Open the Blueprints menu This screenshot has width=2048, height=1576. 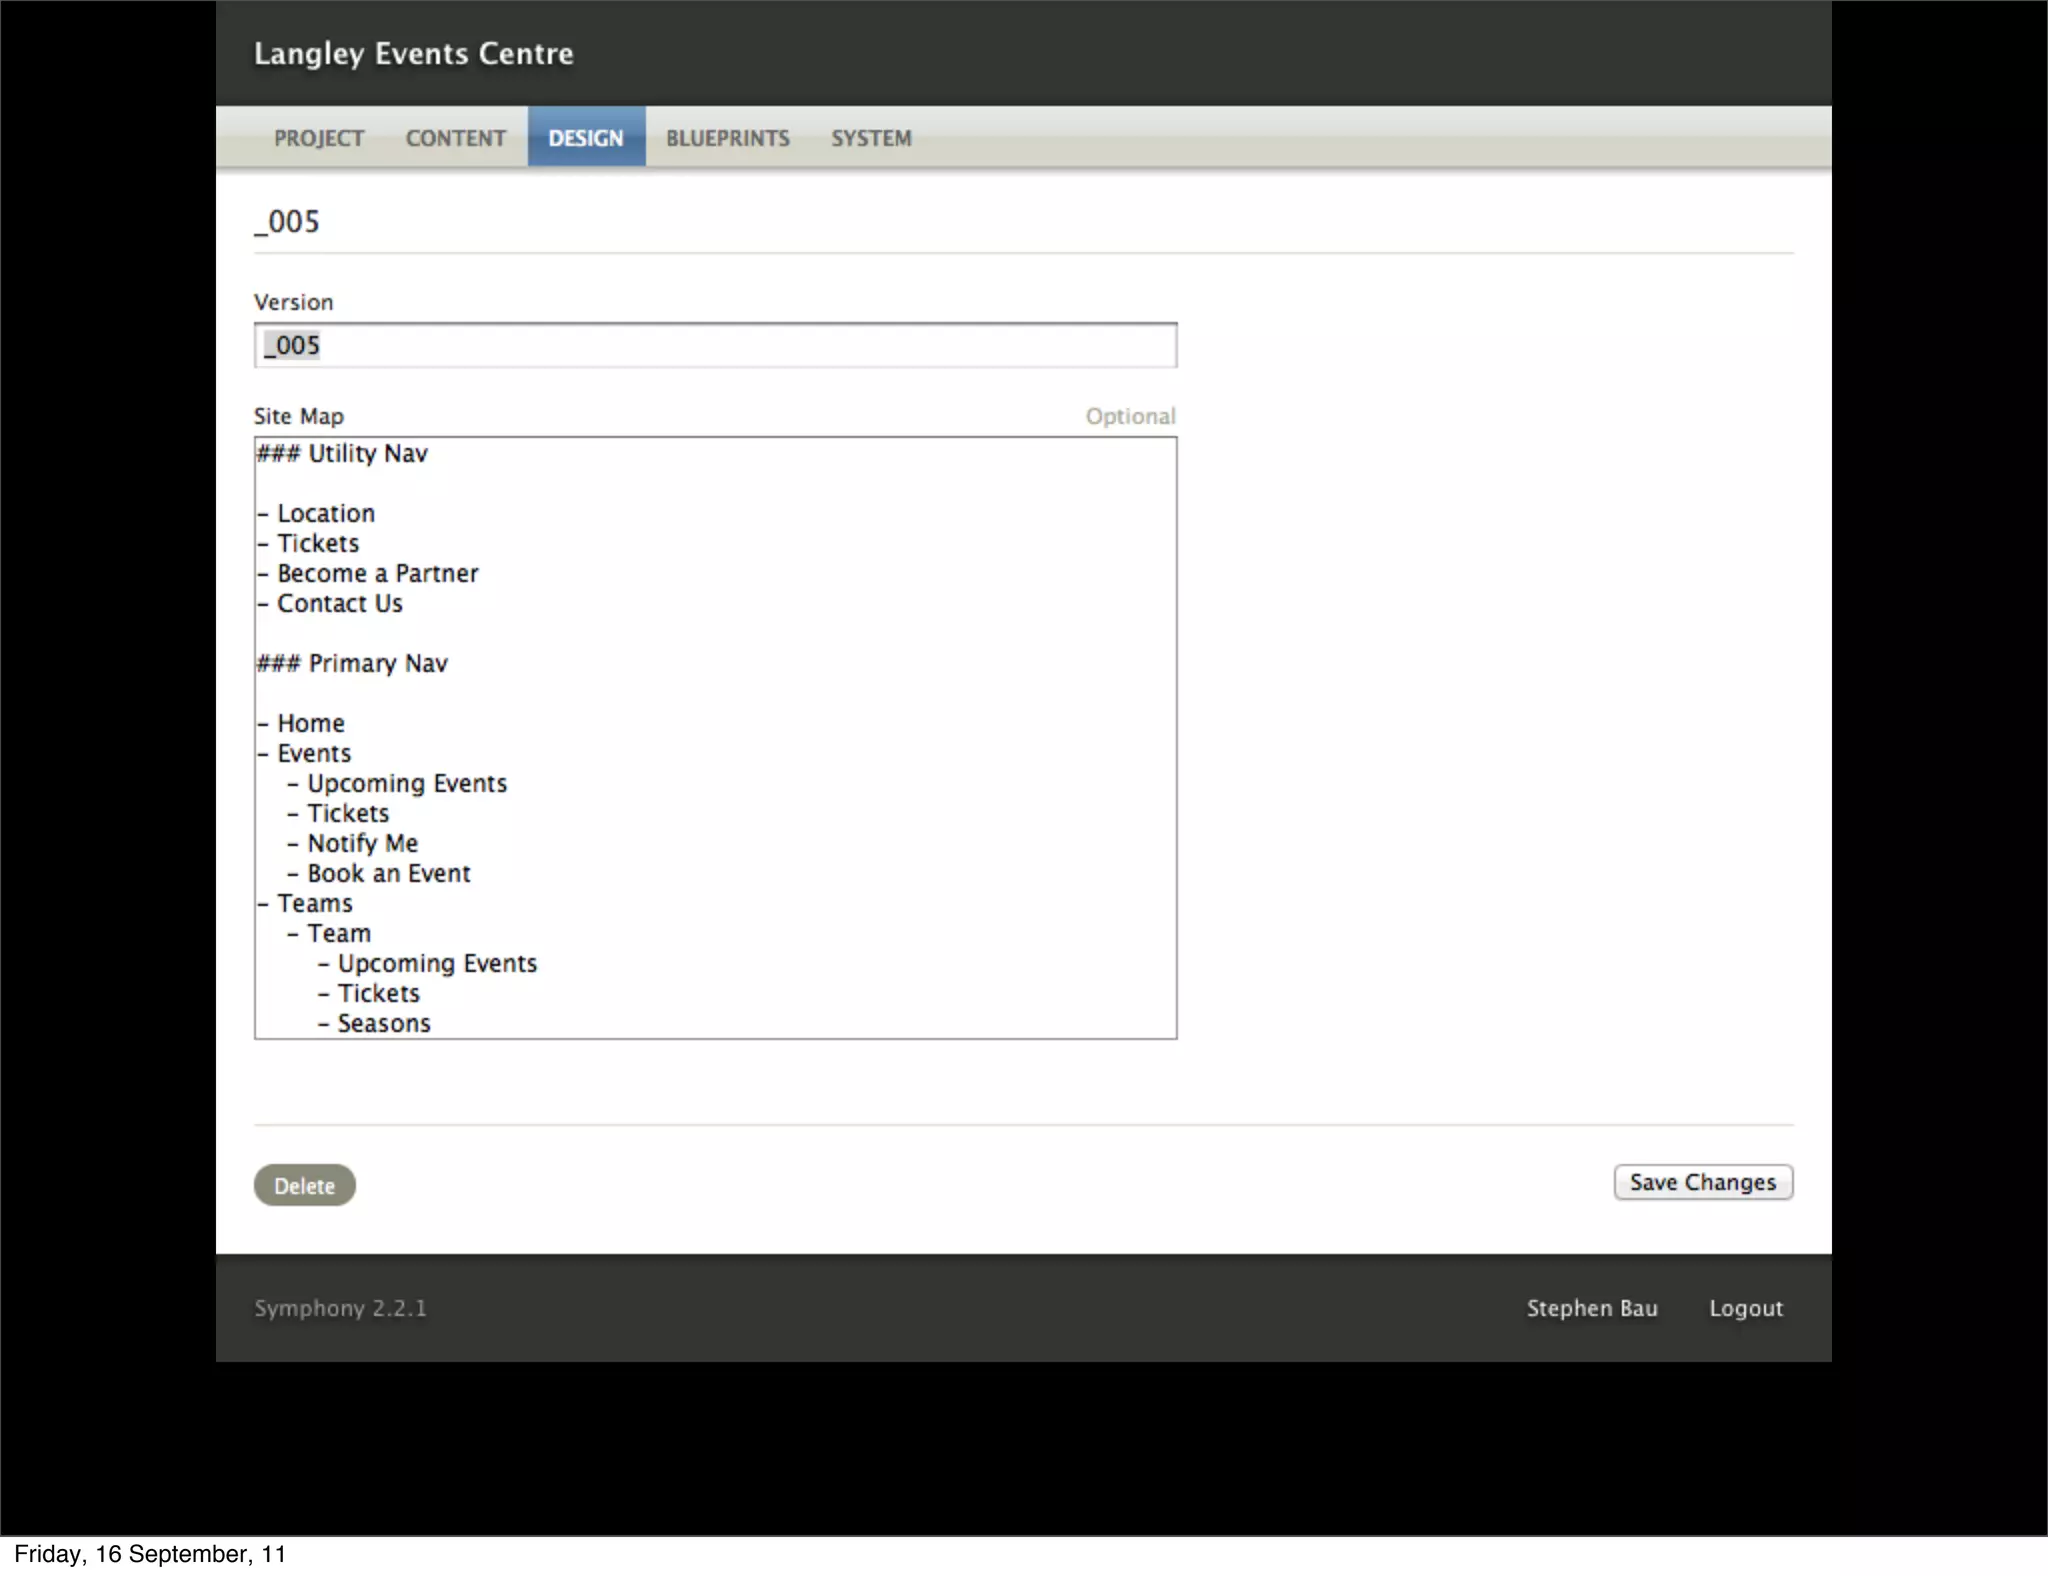[x=727, y=138]
